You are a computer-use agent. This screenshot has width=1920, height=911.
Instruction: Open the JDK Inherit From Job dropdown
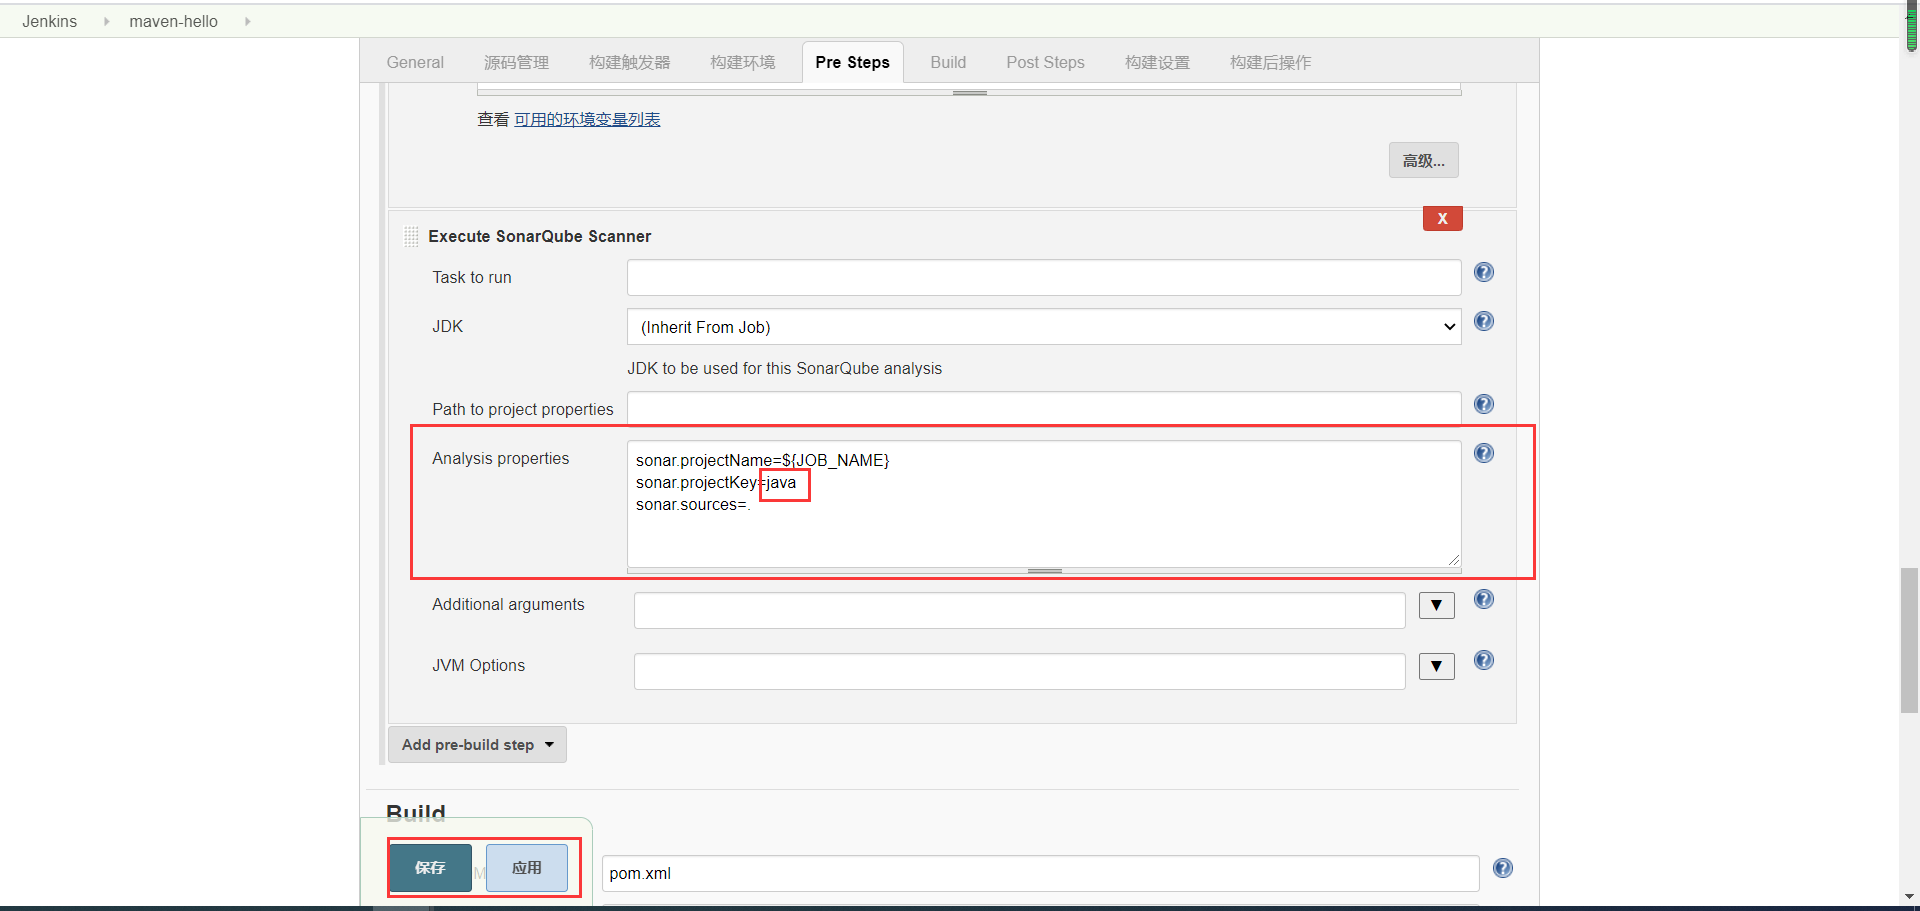1044,327
